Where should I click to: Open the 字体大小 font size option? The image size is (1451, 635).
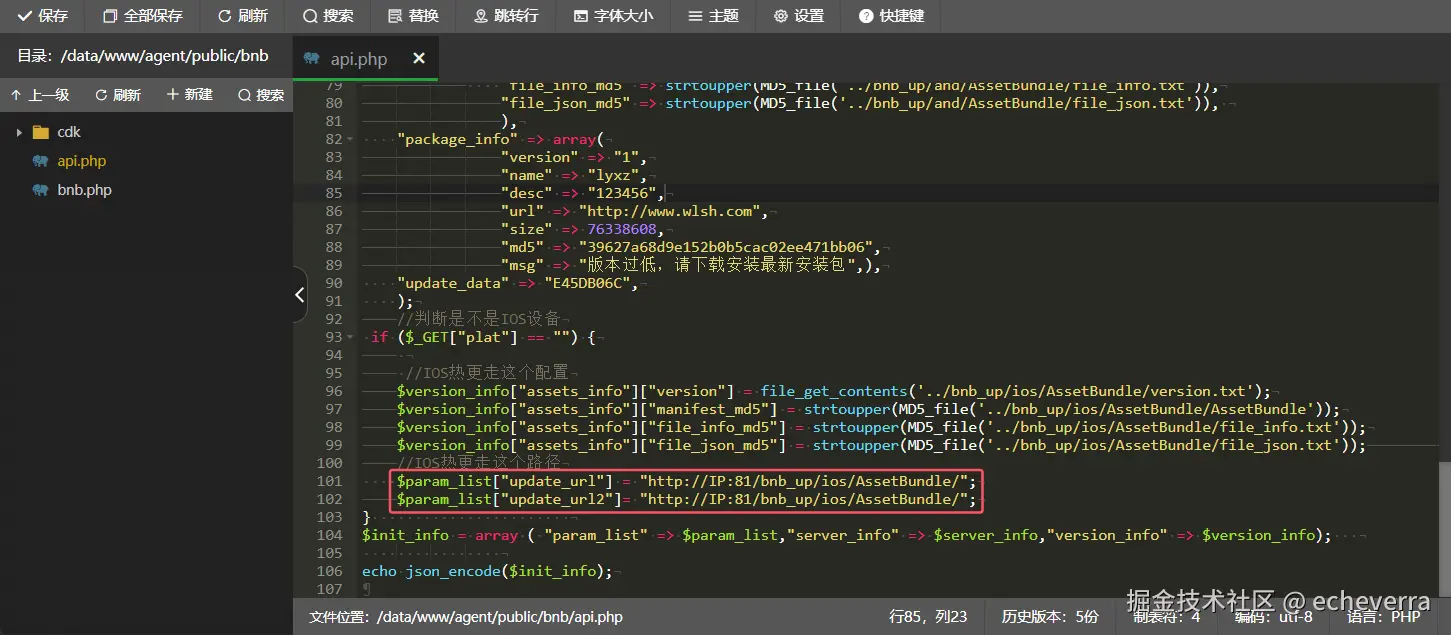[x=613, y=16]
